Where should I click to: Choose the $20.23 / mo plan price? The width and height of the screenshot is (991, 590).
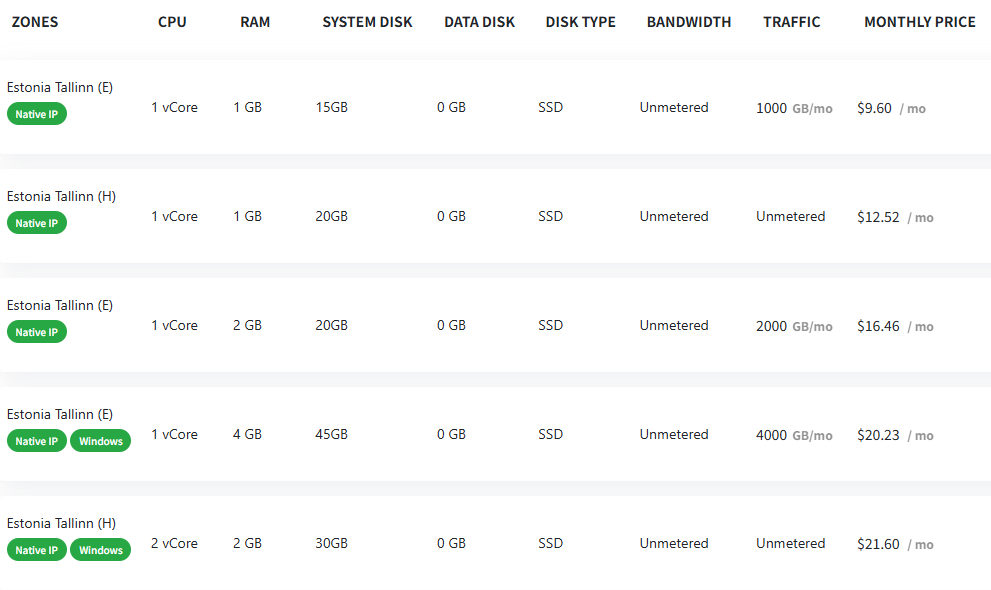click(895, 435)
